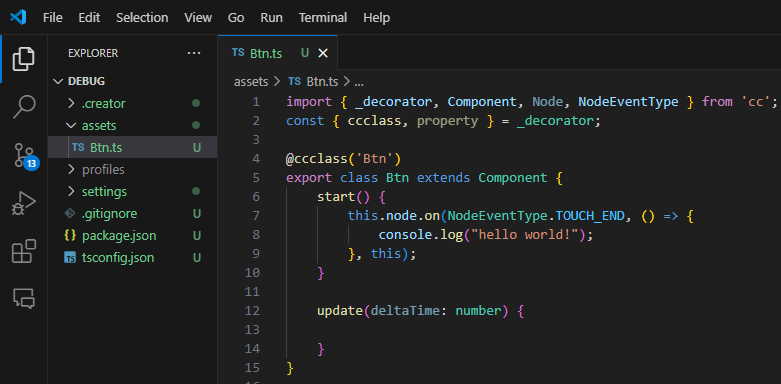Open the Edit menu
This screenshot has height=384, width=781.
[x=89, y=17]
